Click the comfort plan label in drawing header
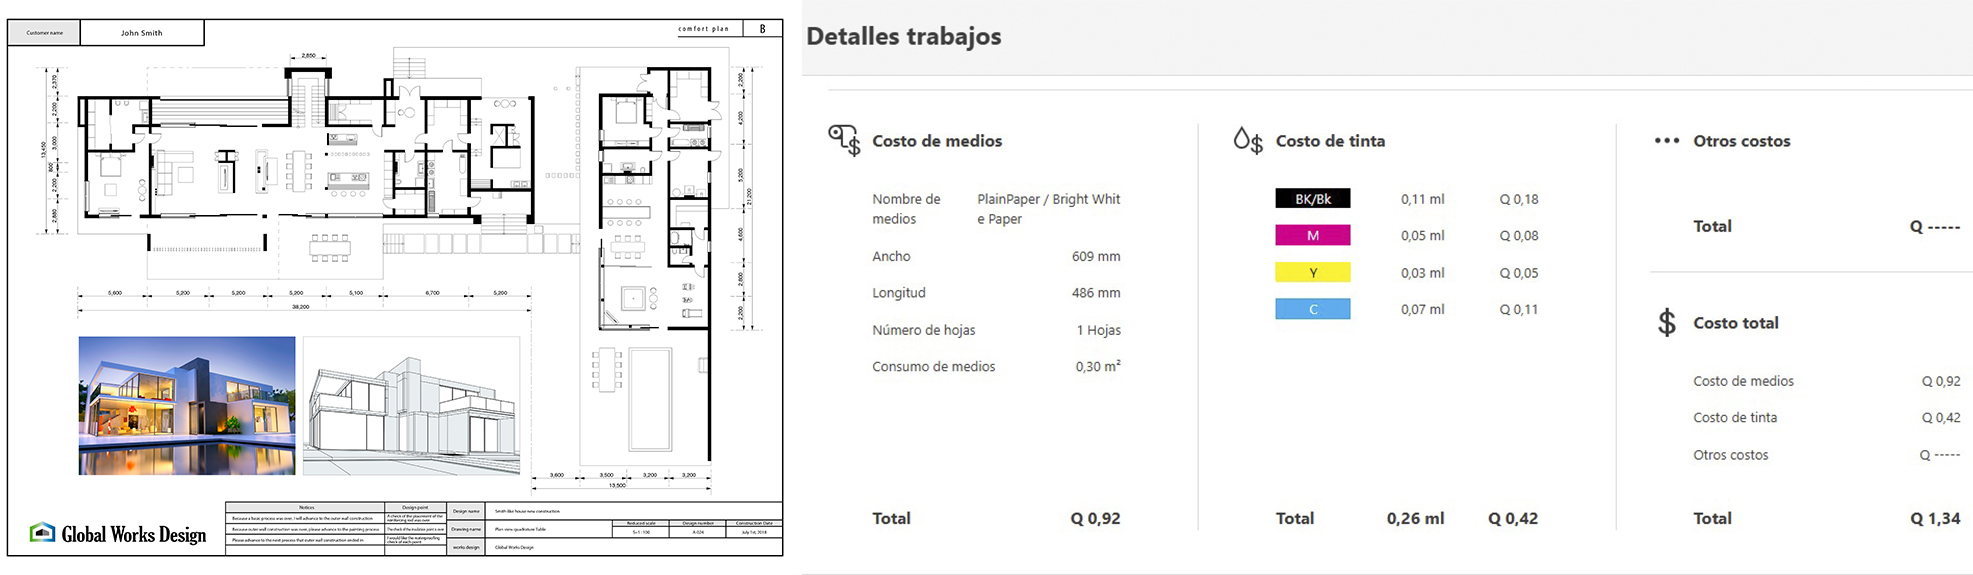The width and height of the screenshot is (1973, 575). 704,29
